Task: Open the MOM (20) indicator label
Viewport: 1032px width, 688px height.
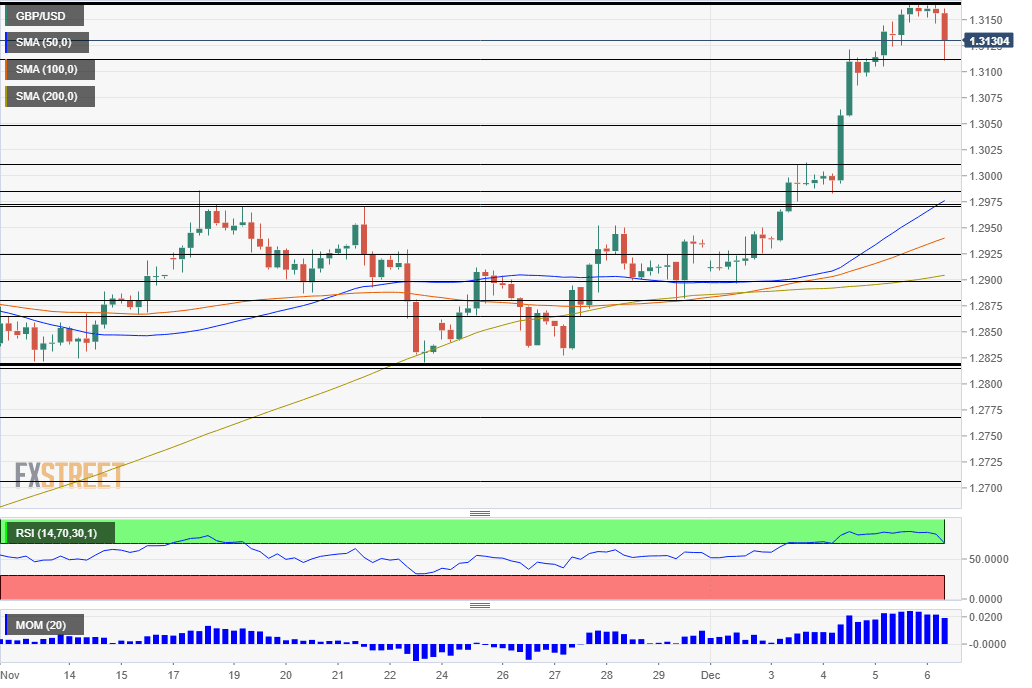Action: [43, 624]
